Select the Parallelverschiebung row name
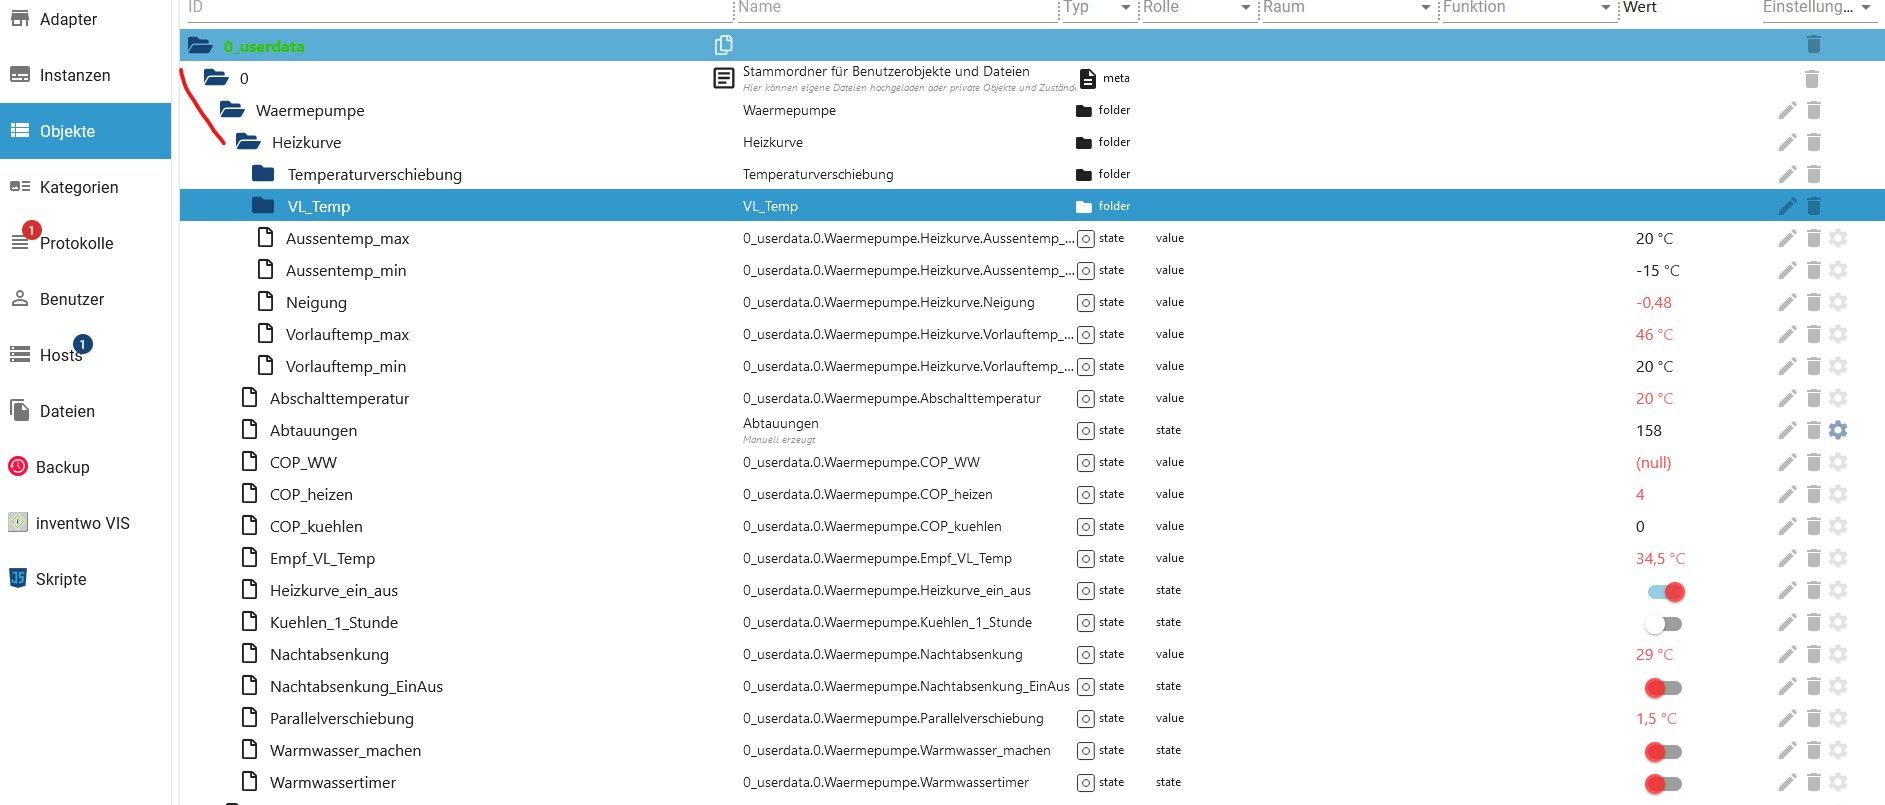The height and width of the screenshot is (805, 1885). 341,718
